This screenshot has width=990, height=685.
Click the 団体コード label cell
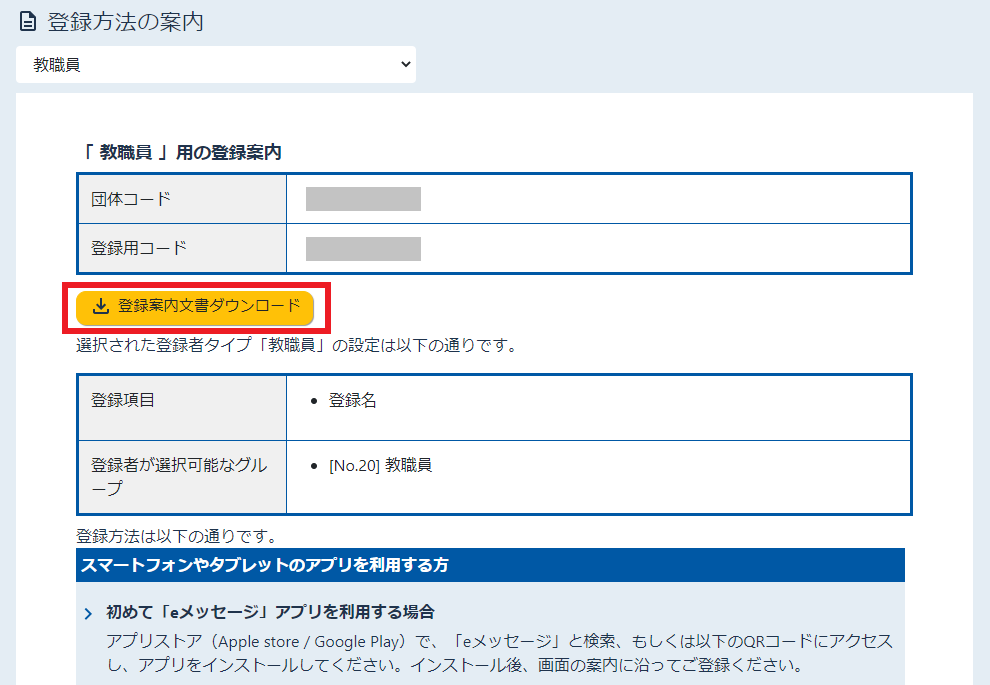182,199
